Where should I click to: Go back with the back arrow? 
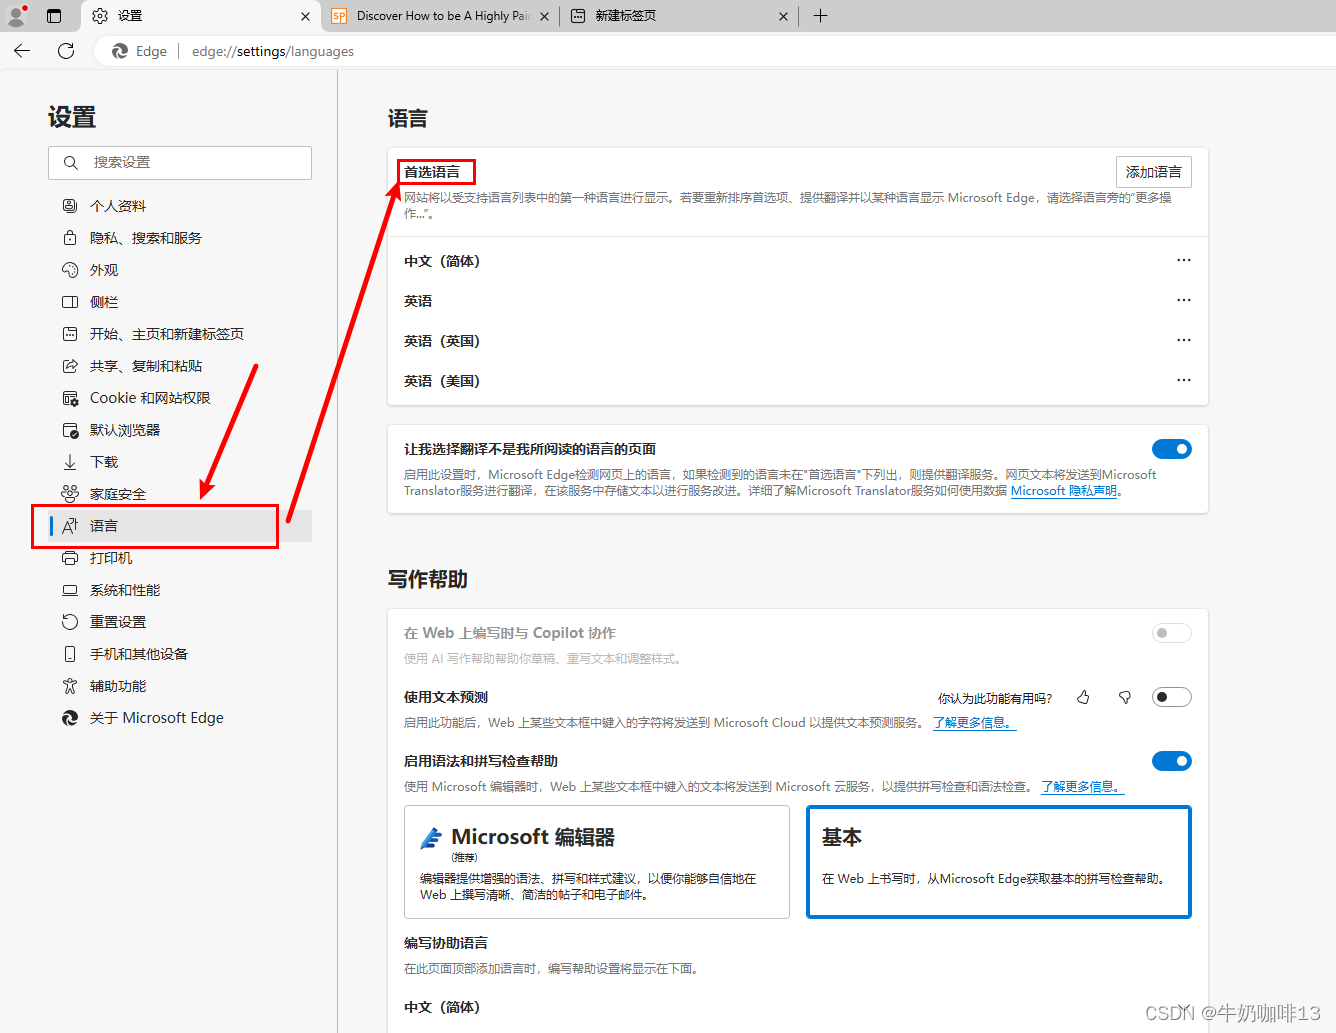23,51
